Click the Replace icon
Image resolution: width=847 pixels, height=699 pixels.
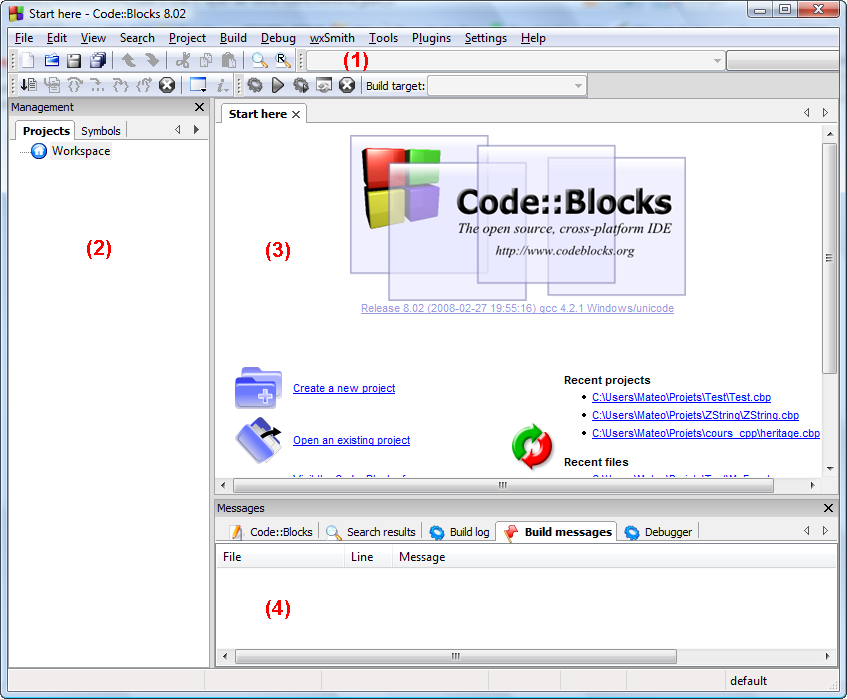[x=283, y=60]
